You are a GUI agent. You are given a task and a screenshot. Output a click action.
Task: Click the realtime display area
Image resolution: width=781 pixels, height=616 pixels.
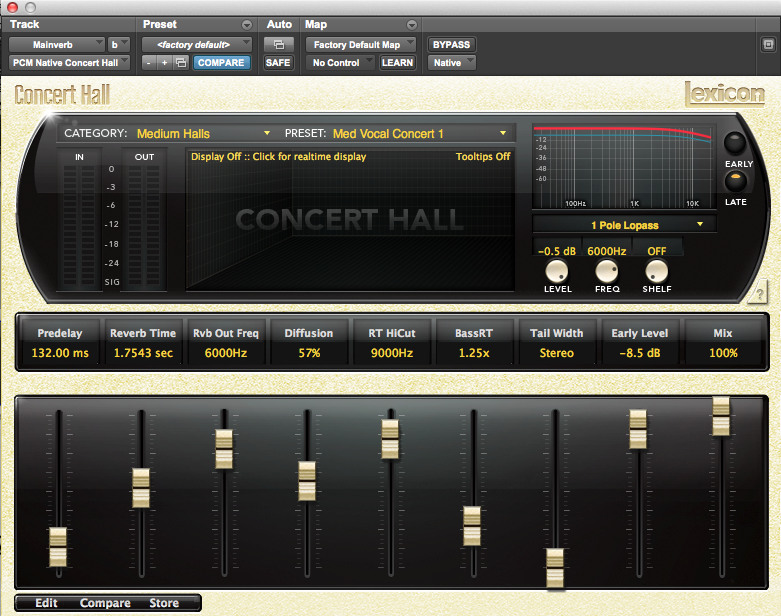pos(349,220)
